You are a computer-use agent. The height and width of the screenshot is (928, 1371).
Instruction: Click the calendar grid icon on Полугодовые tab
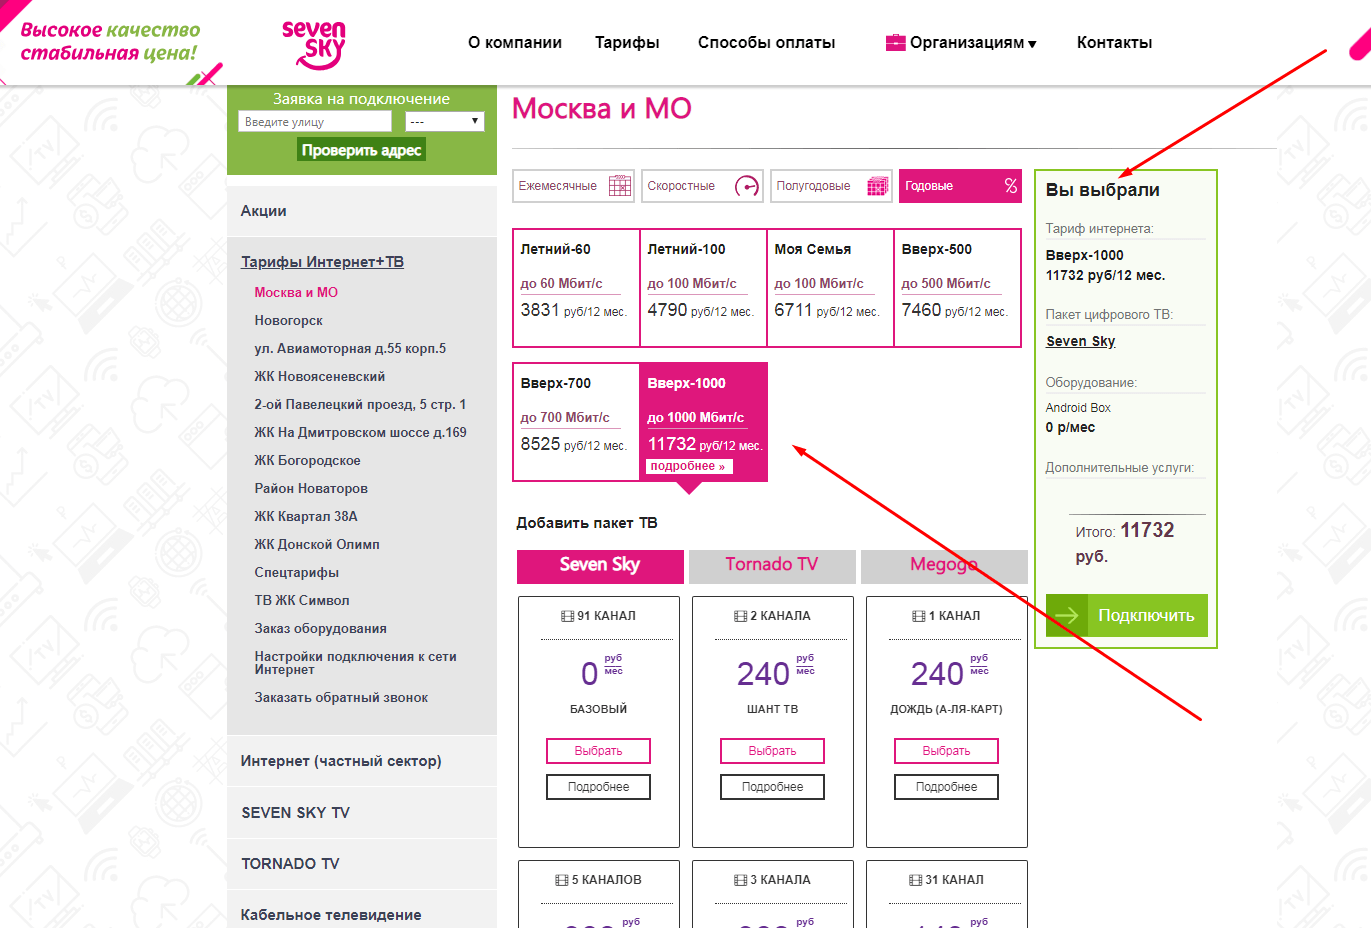[878, 186]
